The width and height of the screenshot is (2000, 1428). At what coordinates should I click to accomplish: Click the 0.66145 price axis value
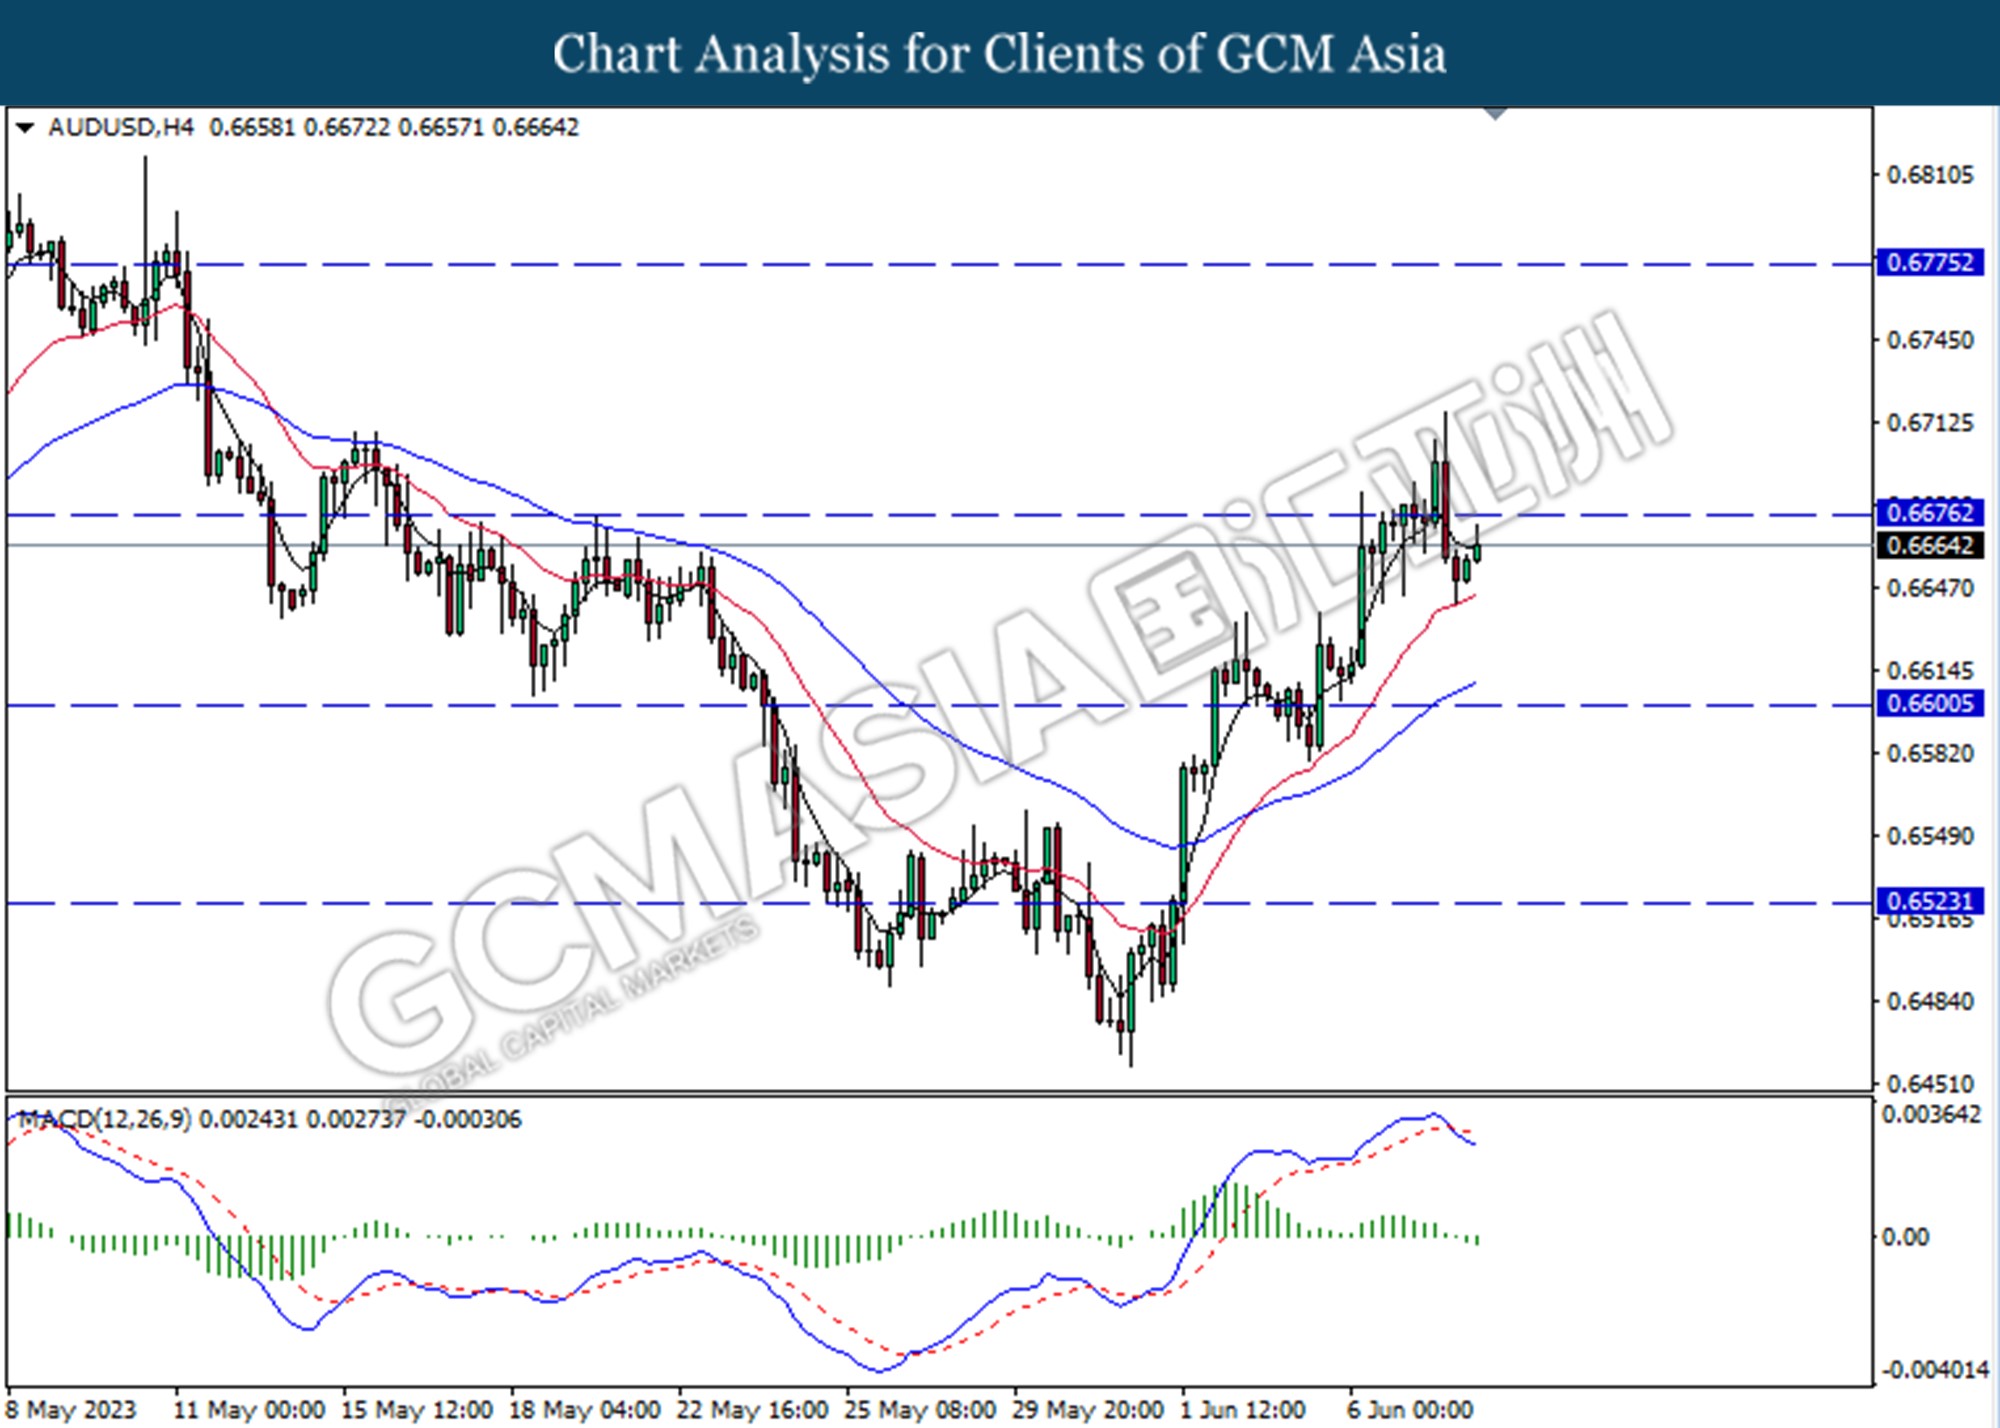tap(1930, 671)
